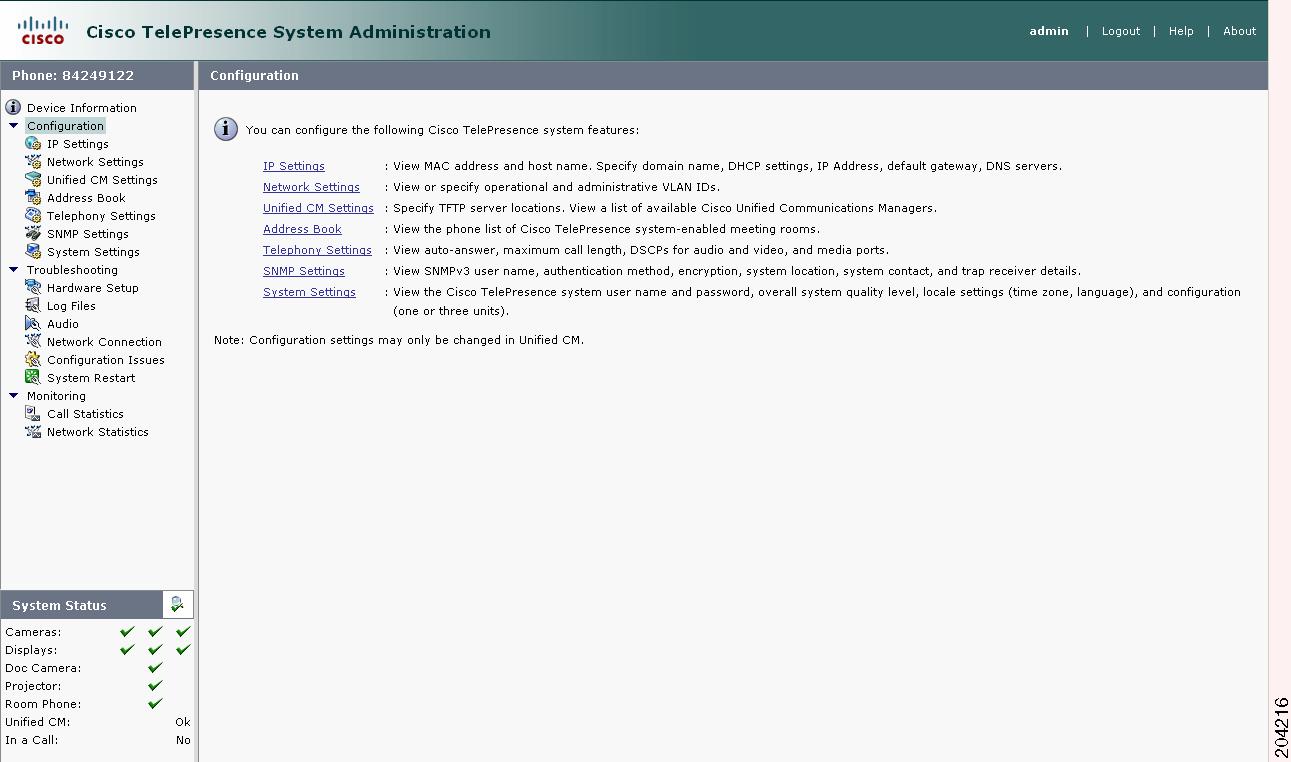Follow the Telephony Settings main panel link
Viewport: 1291px width, 762px height.
point(317,250)
